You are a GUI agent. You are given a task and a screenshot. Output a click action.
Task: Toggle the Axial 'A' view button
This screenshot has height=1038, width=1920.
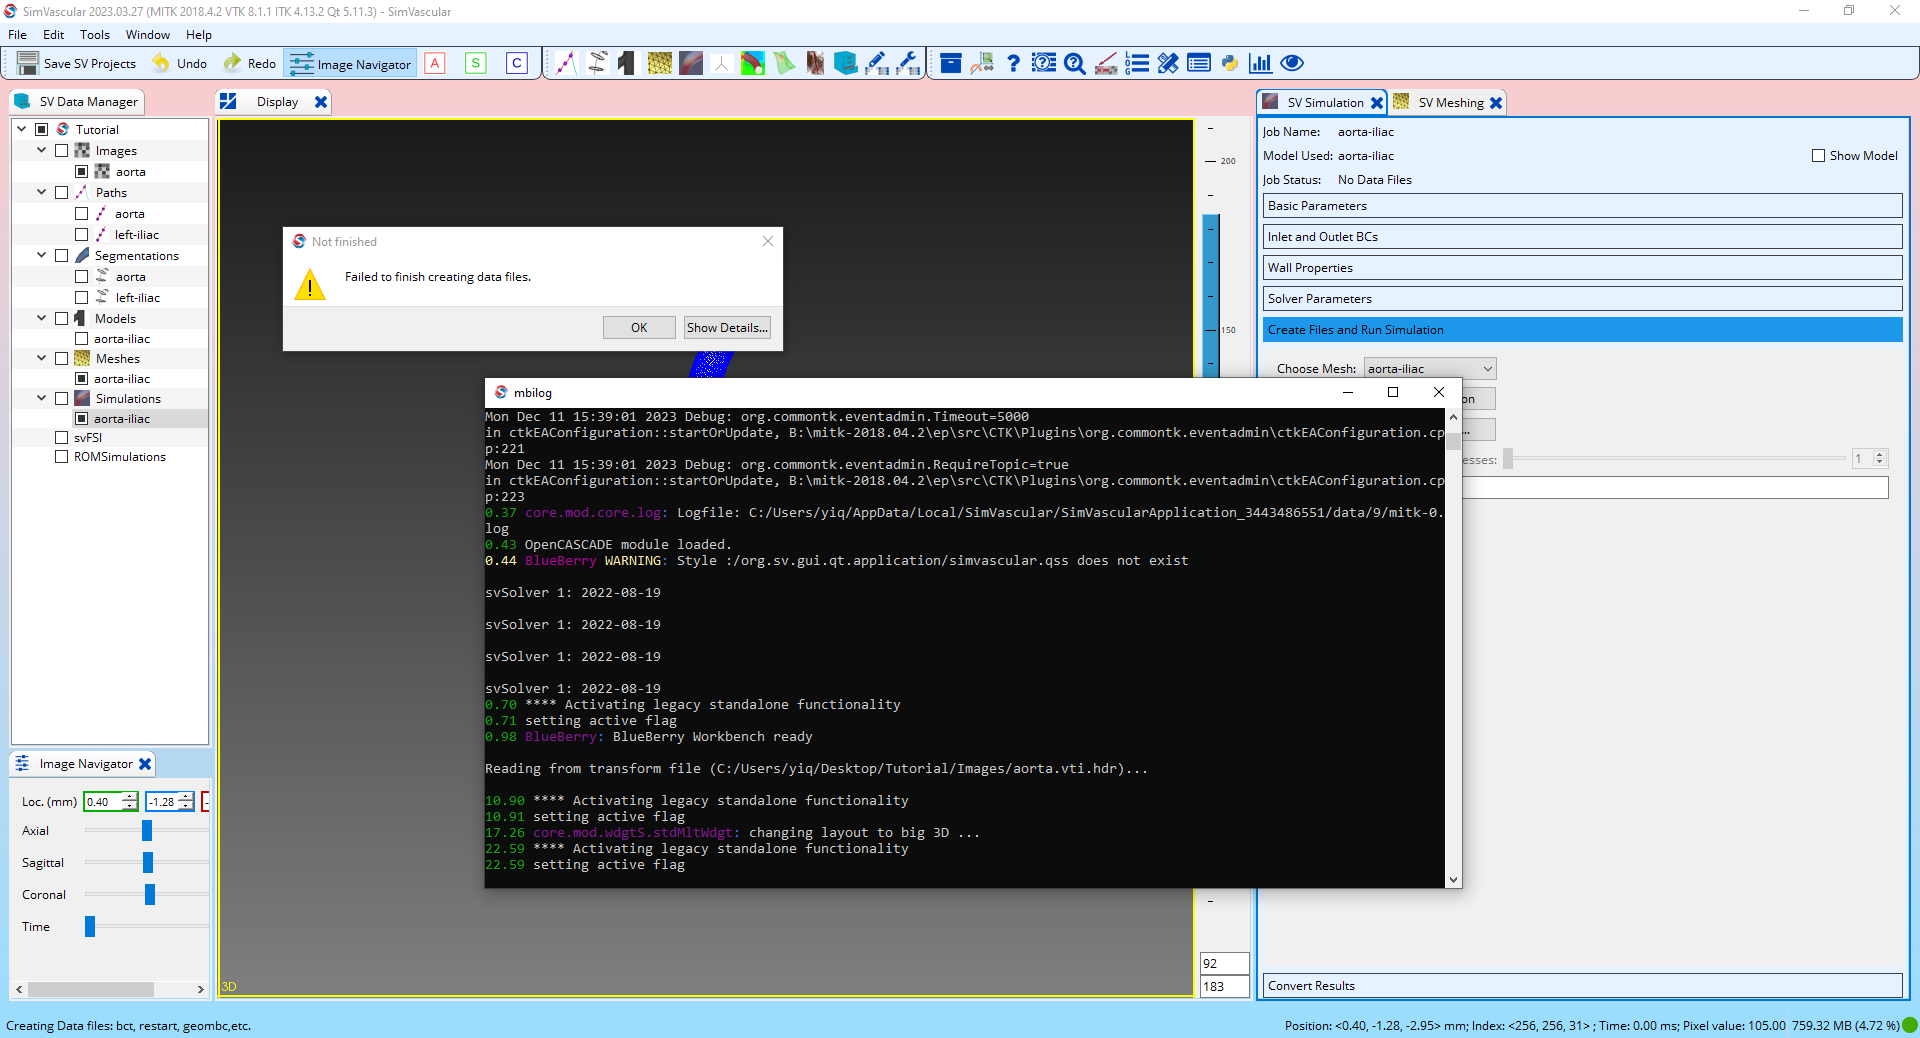pos(435,63)
